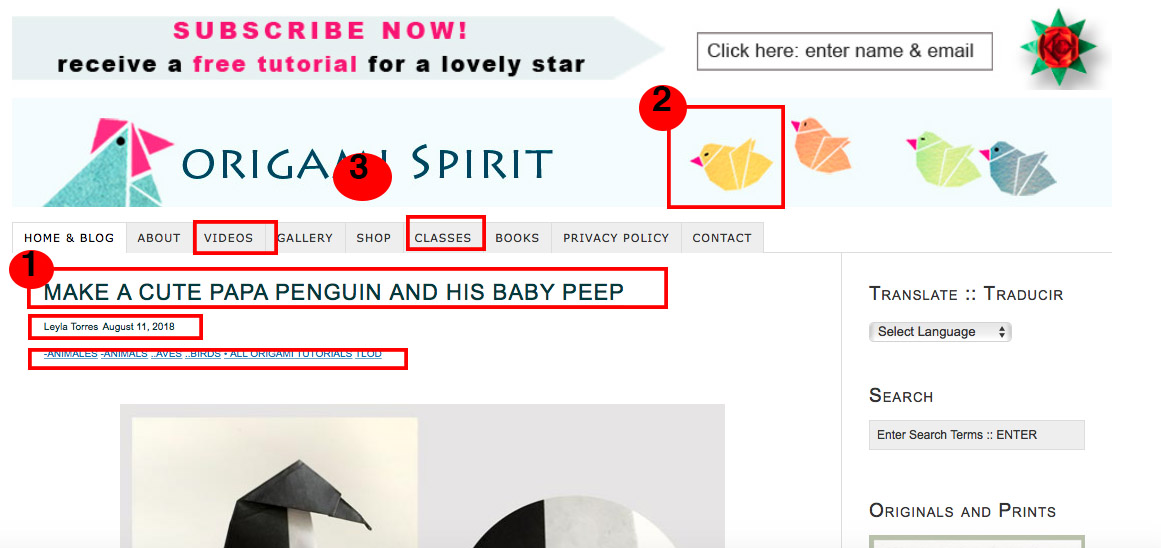The width and height of the screenshot is (1161, 548).
Task: Open the Select Language dropdown
Action: click(x=940, y=332)
